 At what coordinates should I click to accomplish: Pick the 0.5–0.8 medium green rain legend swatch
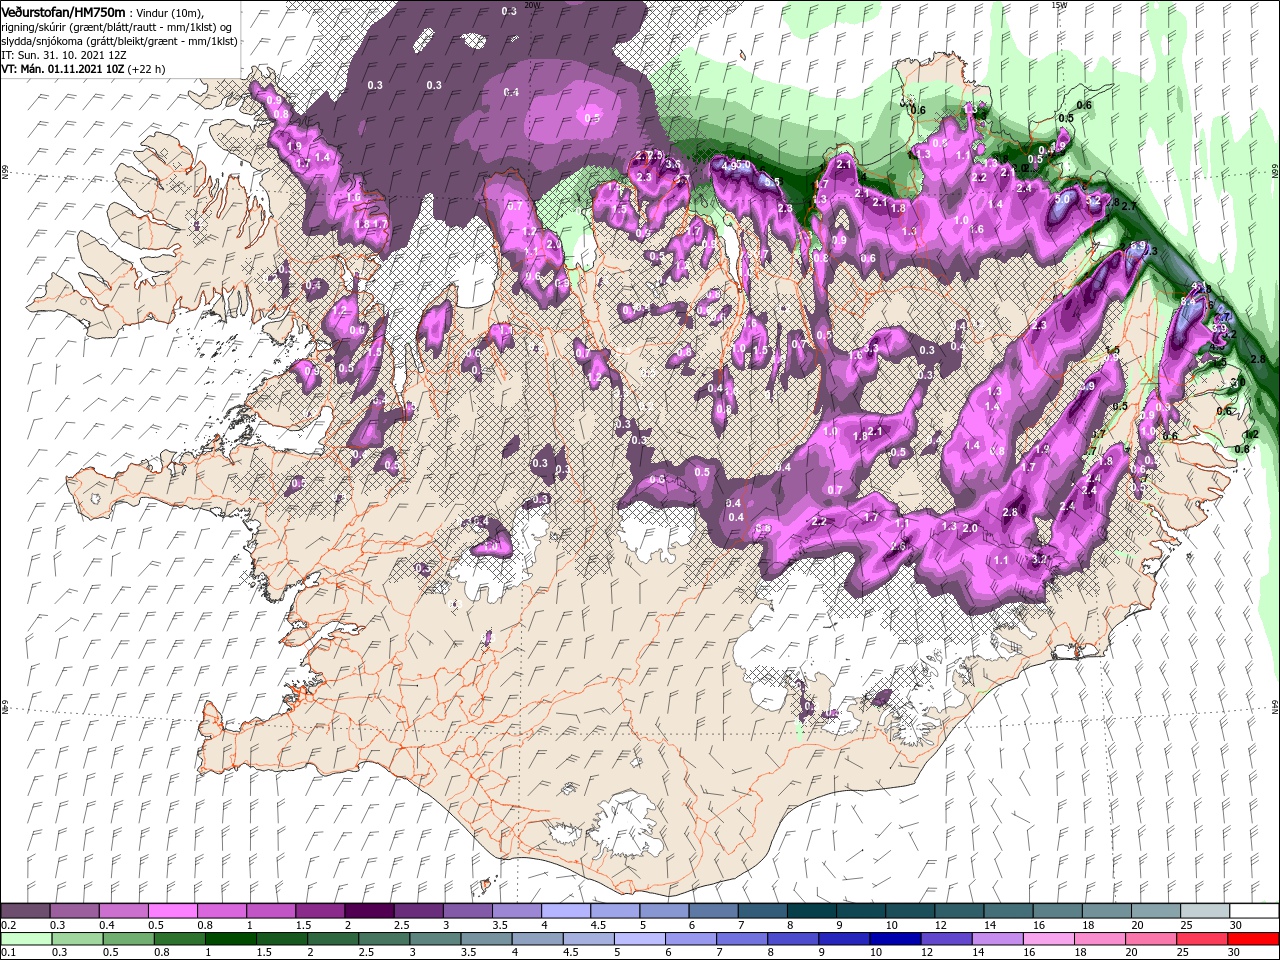click(x=128, y=939)
